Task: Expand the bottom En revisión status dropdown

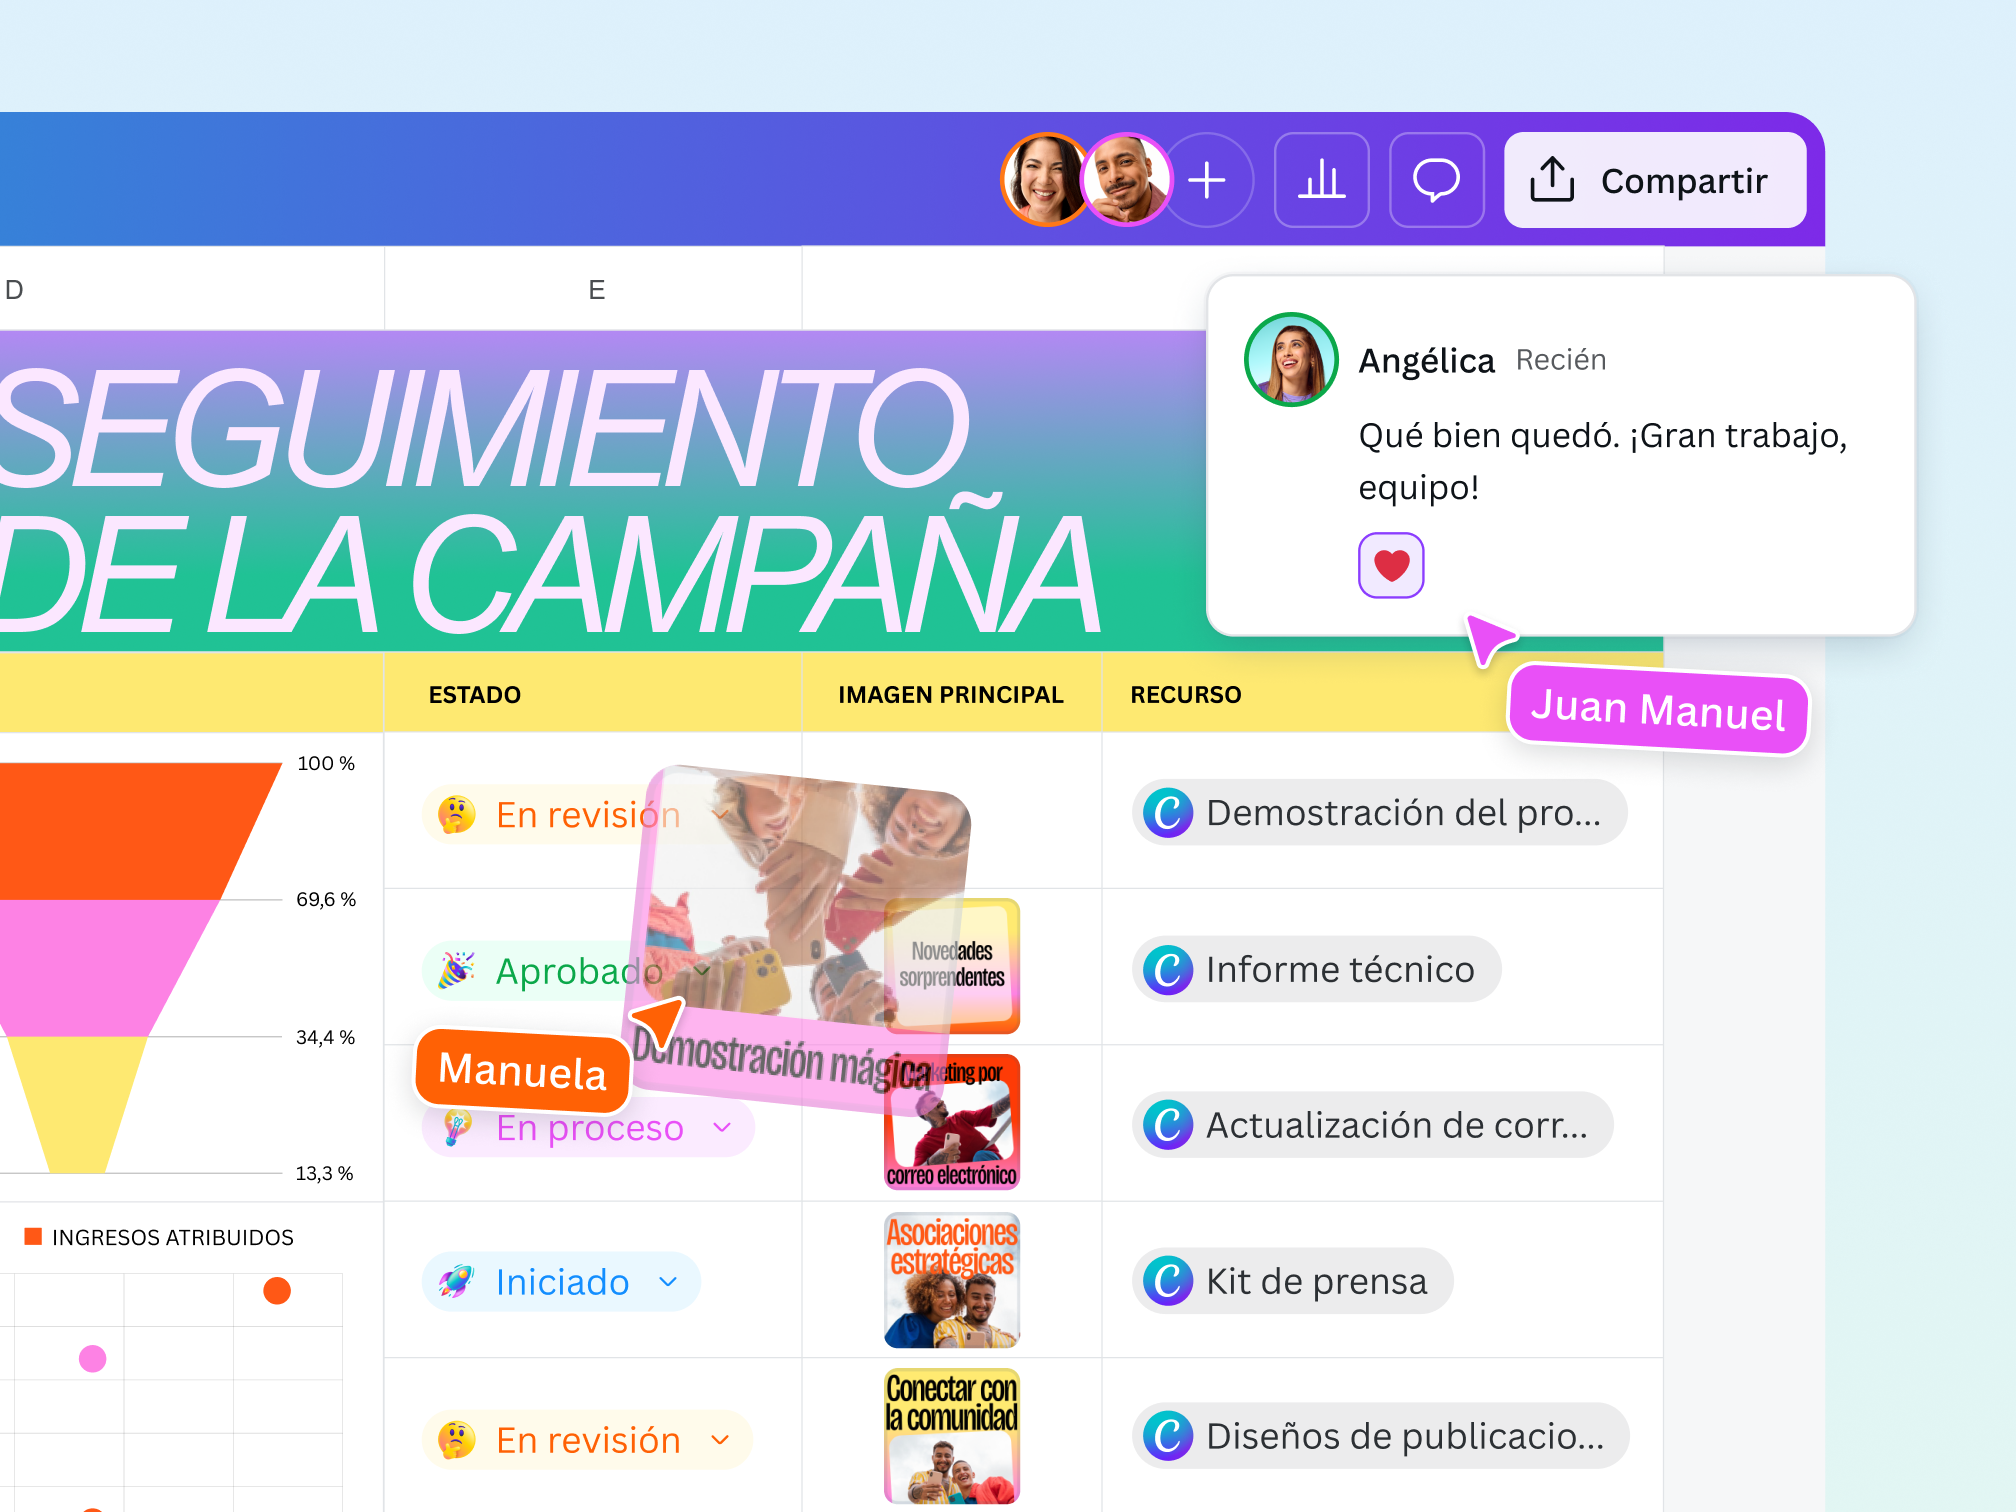Action: pos(720,1440)
